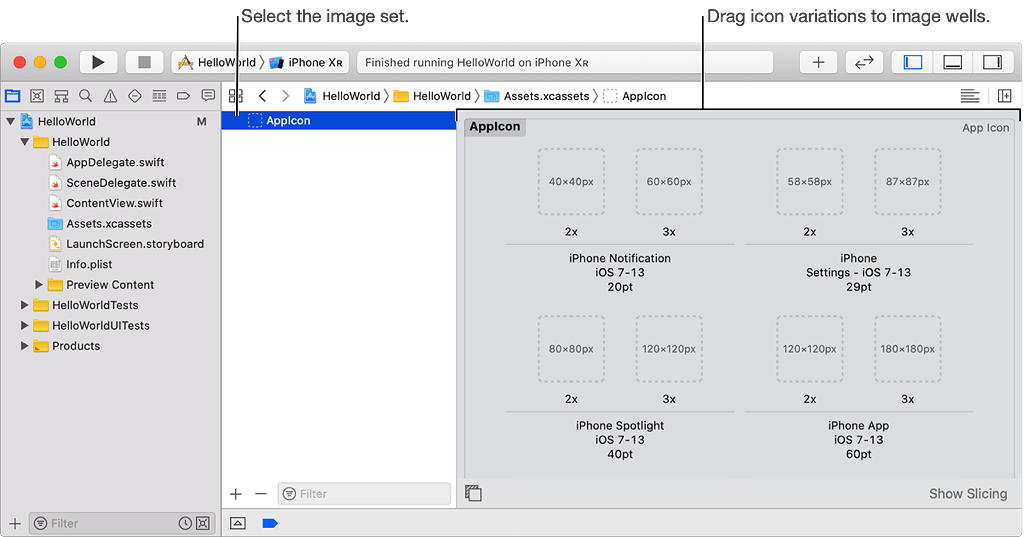The height and width of the screenshot is (537, 1024).
Task: Show the Breakpoint navigator
Action: point(184,96)
